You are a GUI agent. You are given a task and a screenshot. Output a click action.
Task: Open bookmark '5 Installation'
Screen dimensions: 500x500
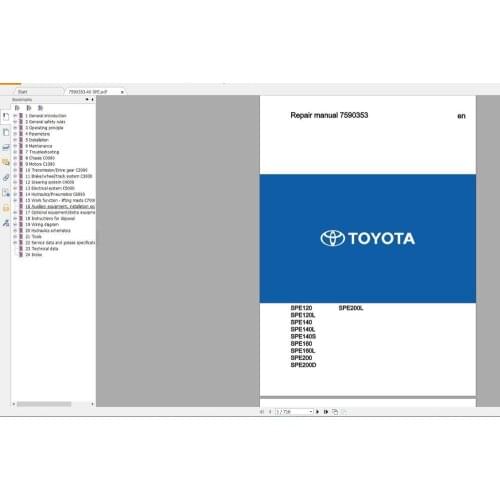pyautogui.click(x=37, y=140)
